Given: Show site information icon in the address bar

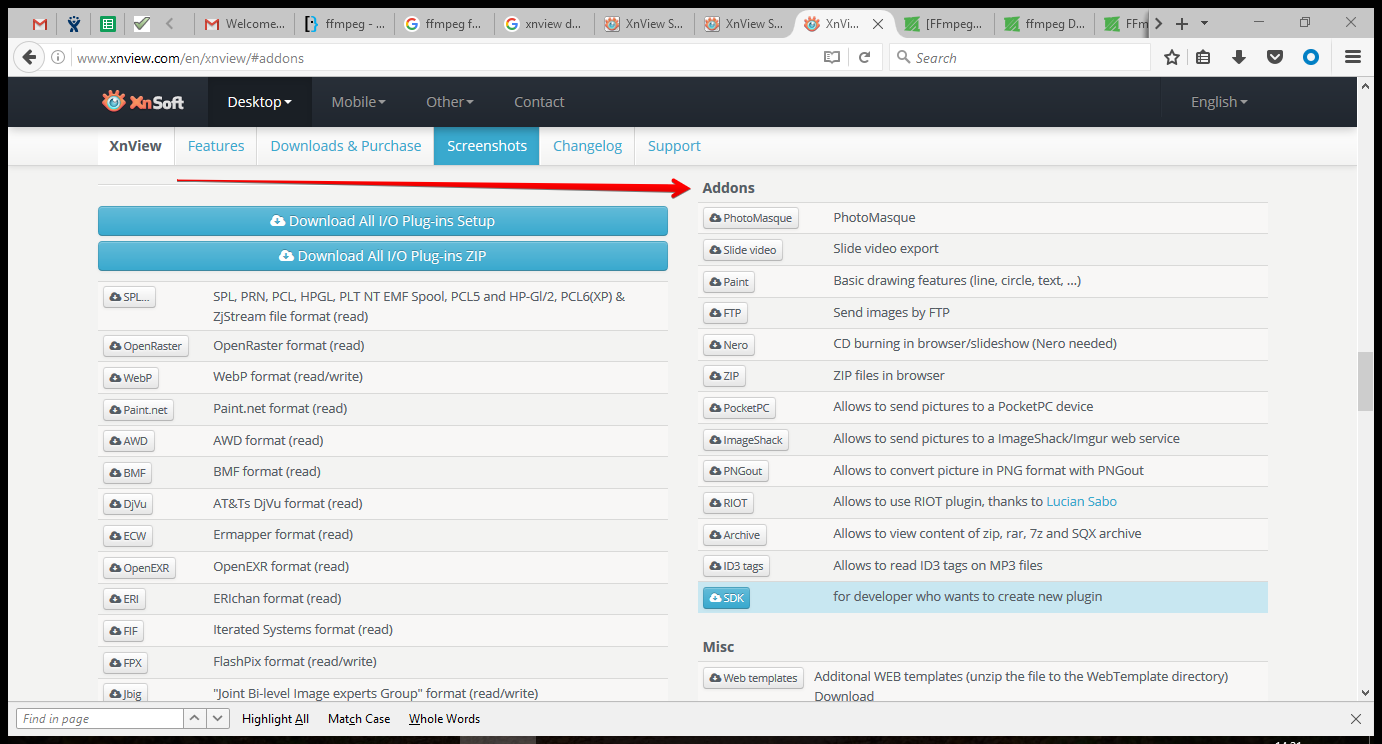Looking at the screenshot, I should (58, 58).
